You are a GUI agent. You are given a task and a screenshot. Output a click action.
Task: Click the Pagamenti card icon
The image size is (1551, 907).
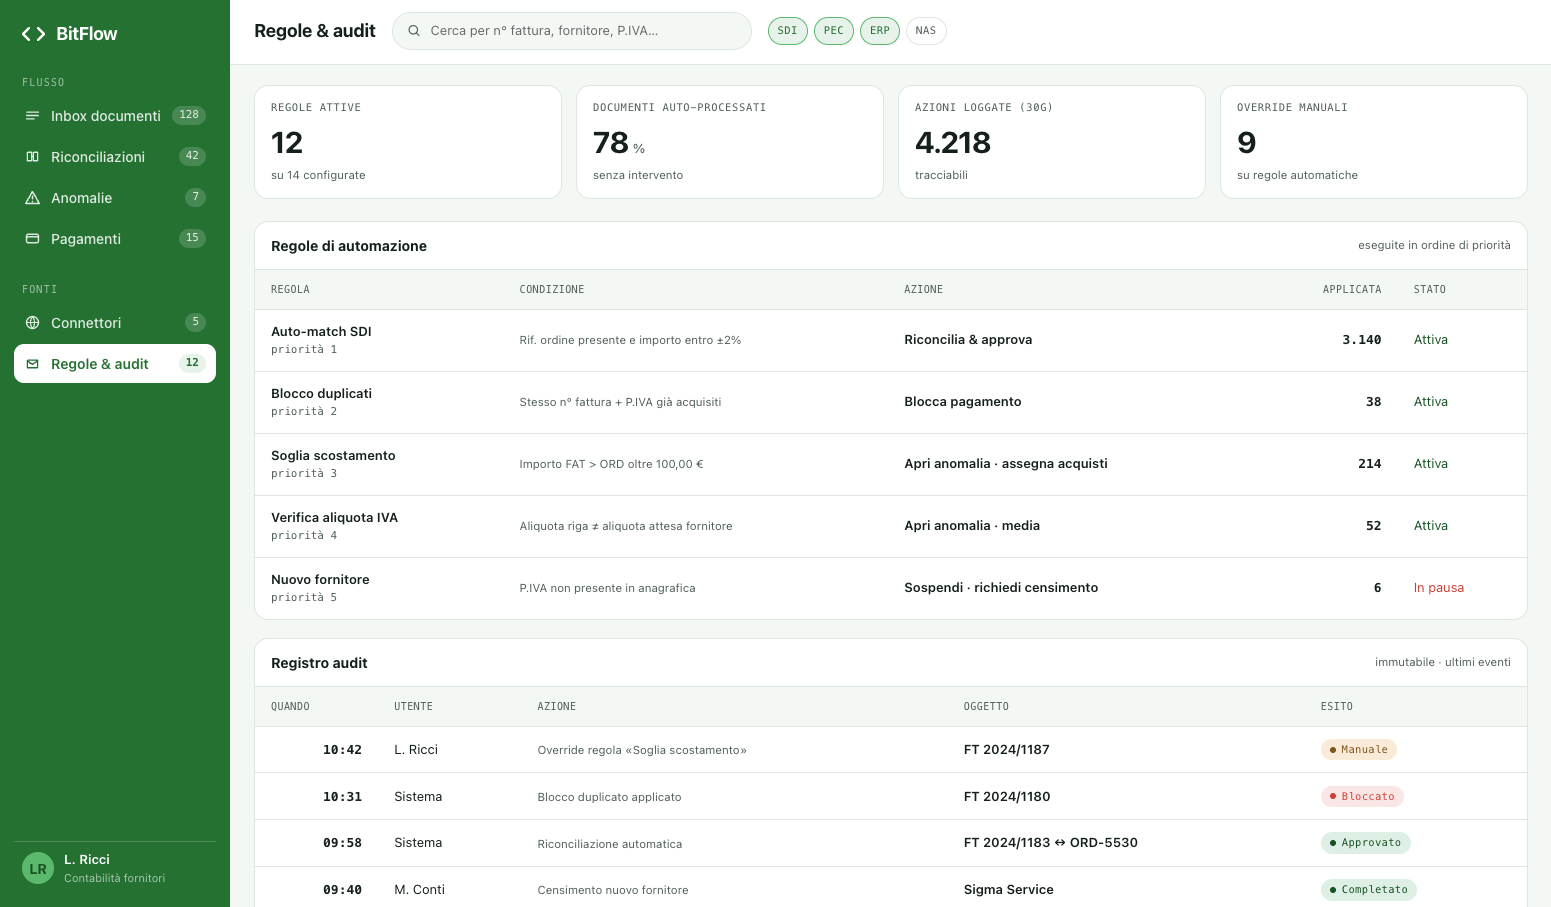pyautogui.click(x=32, y=239)
